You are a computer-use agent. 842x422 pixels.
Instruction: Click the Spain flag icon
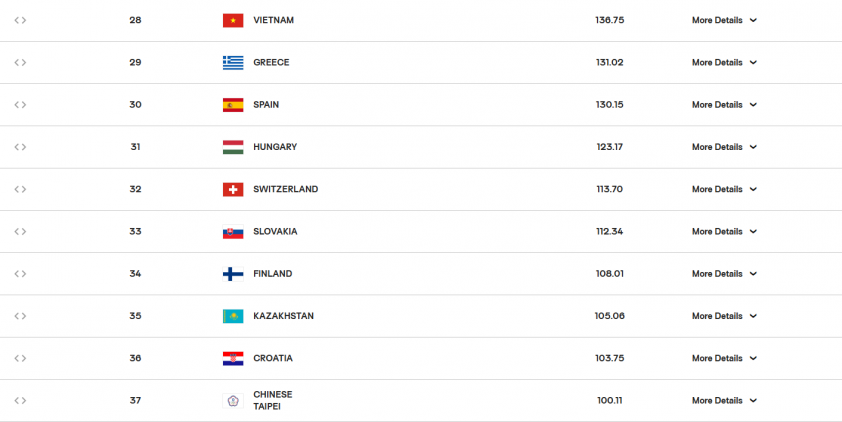(232, 105)
